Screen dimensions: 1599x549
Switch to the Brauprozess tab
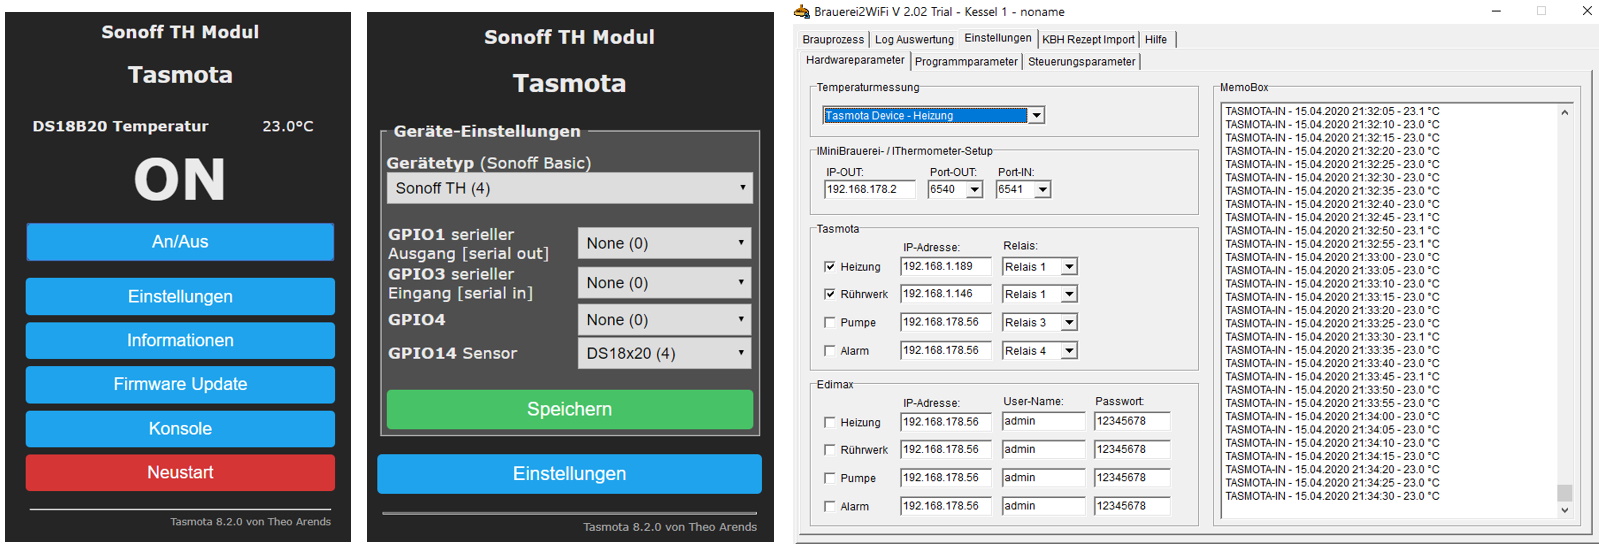click(833, 40)
